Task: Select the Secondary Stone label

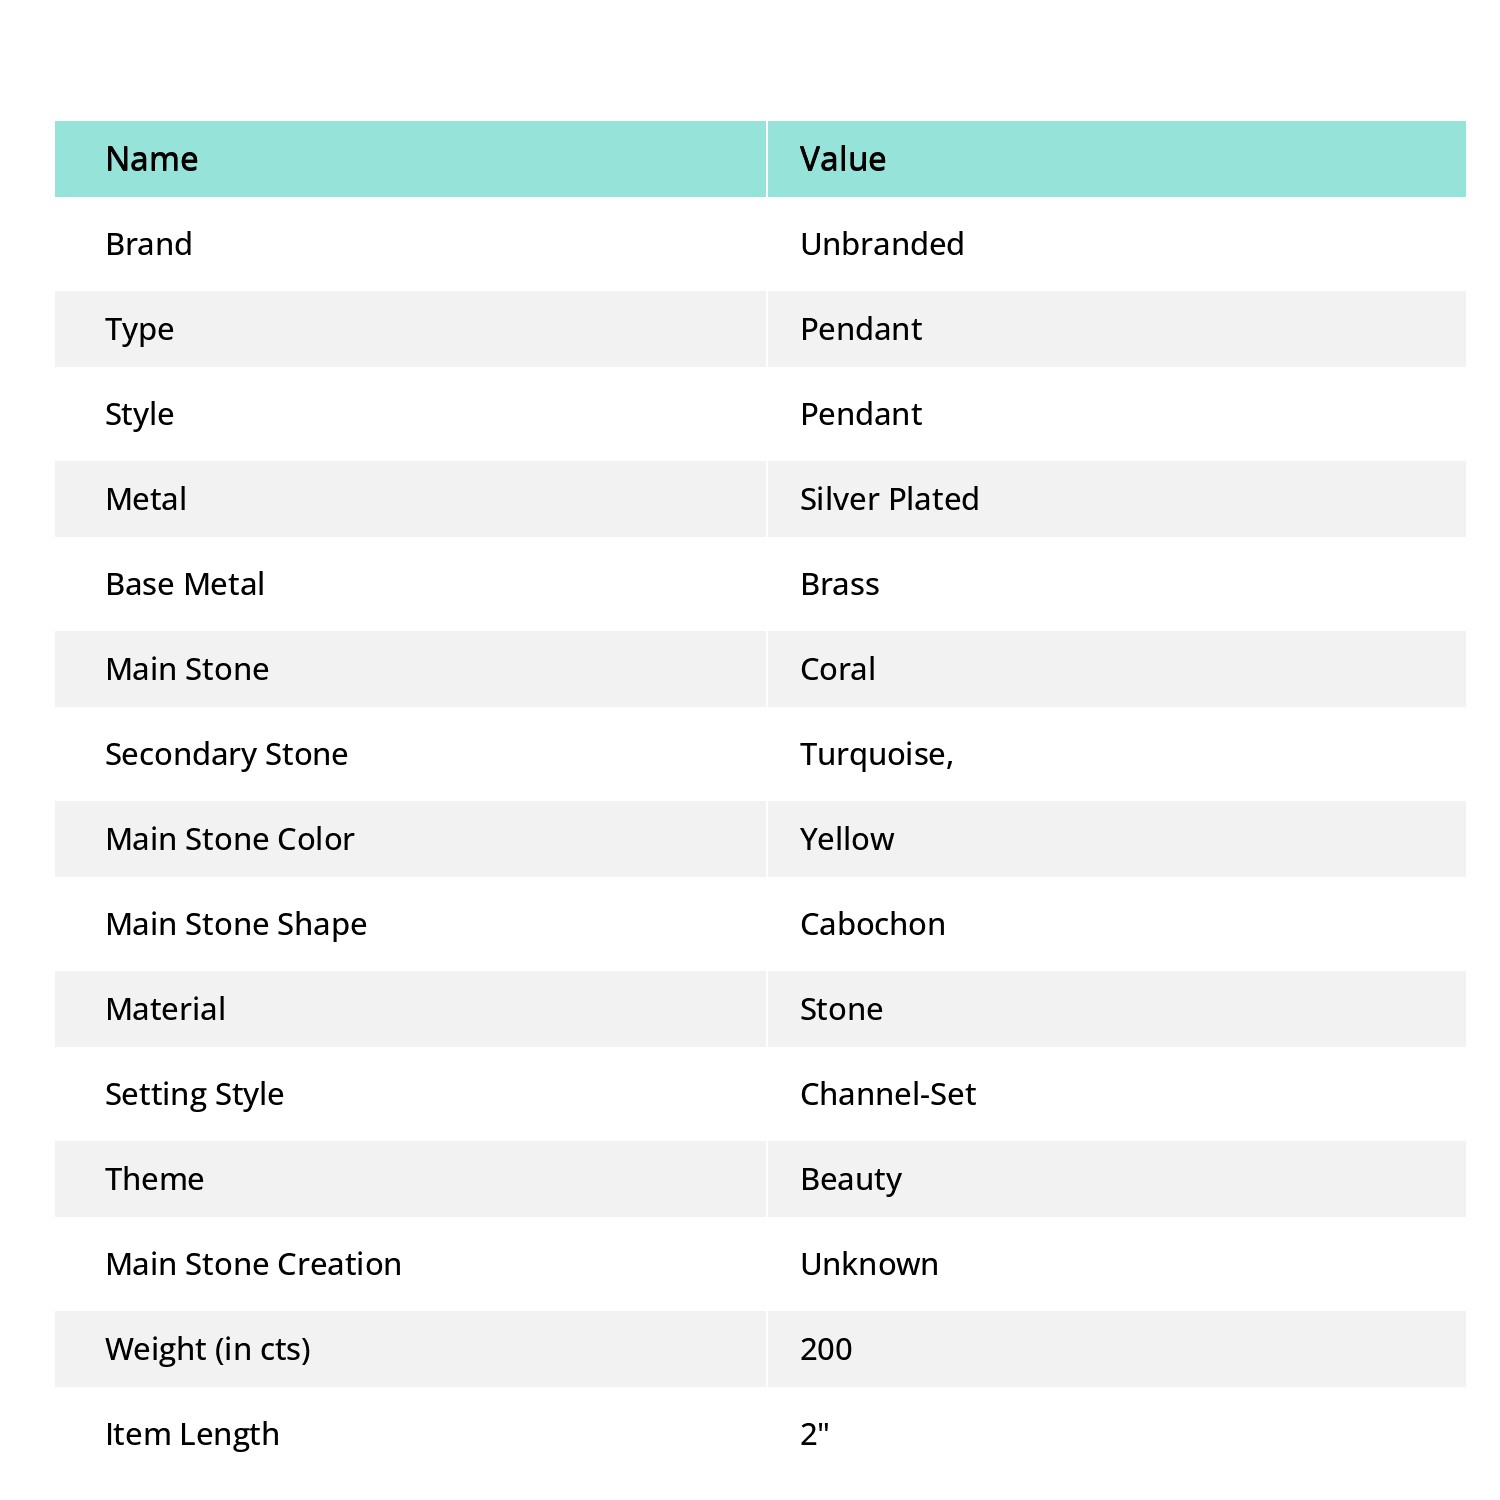Action: tap(227, 754)
